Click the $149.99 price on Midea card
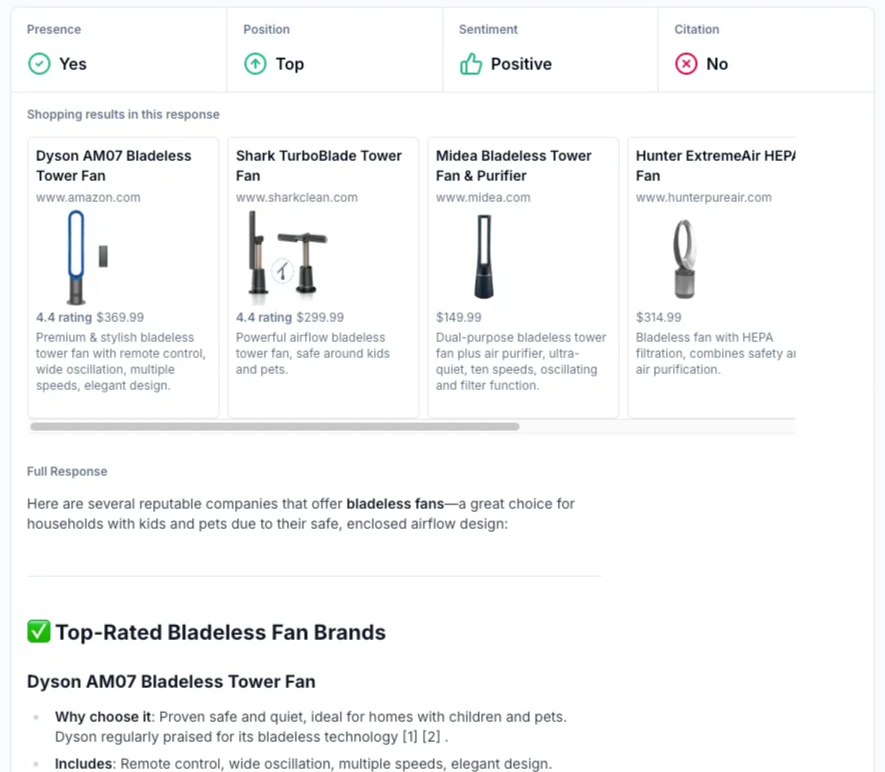The image size is (885, 772). click(x=458, y=317)
